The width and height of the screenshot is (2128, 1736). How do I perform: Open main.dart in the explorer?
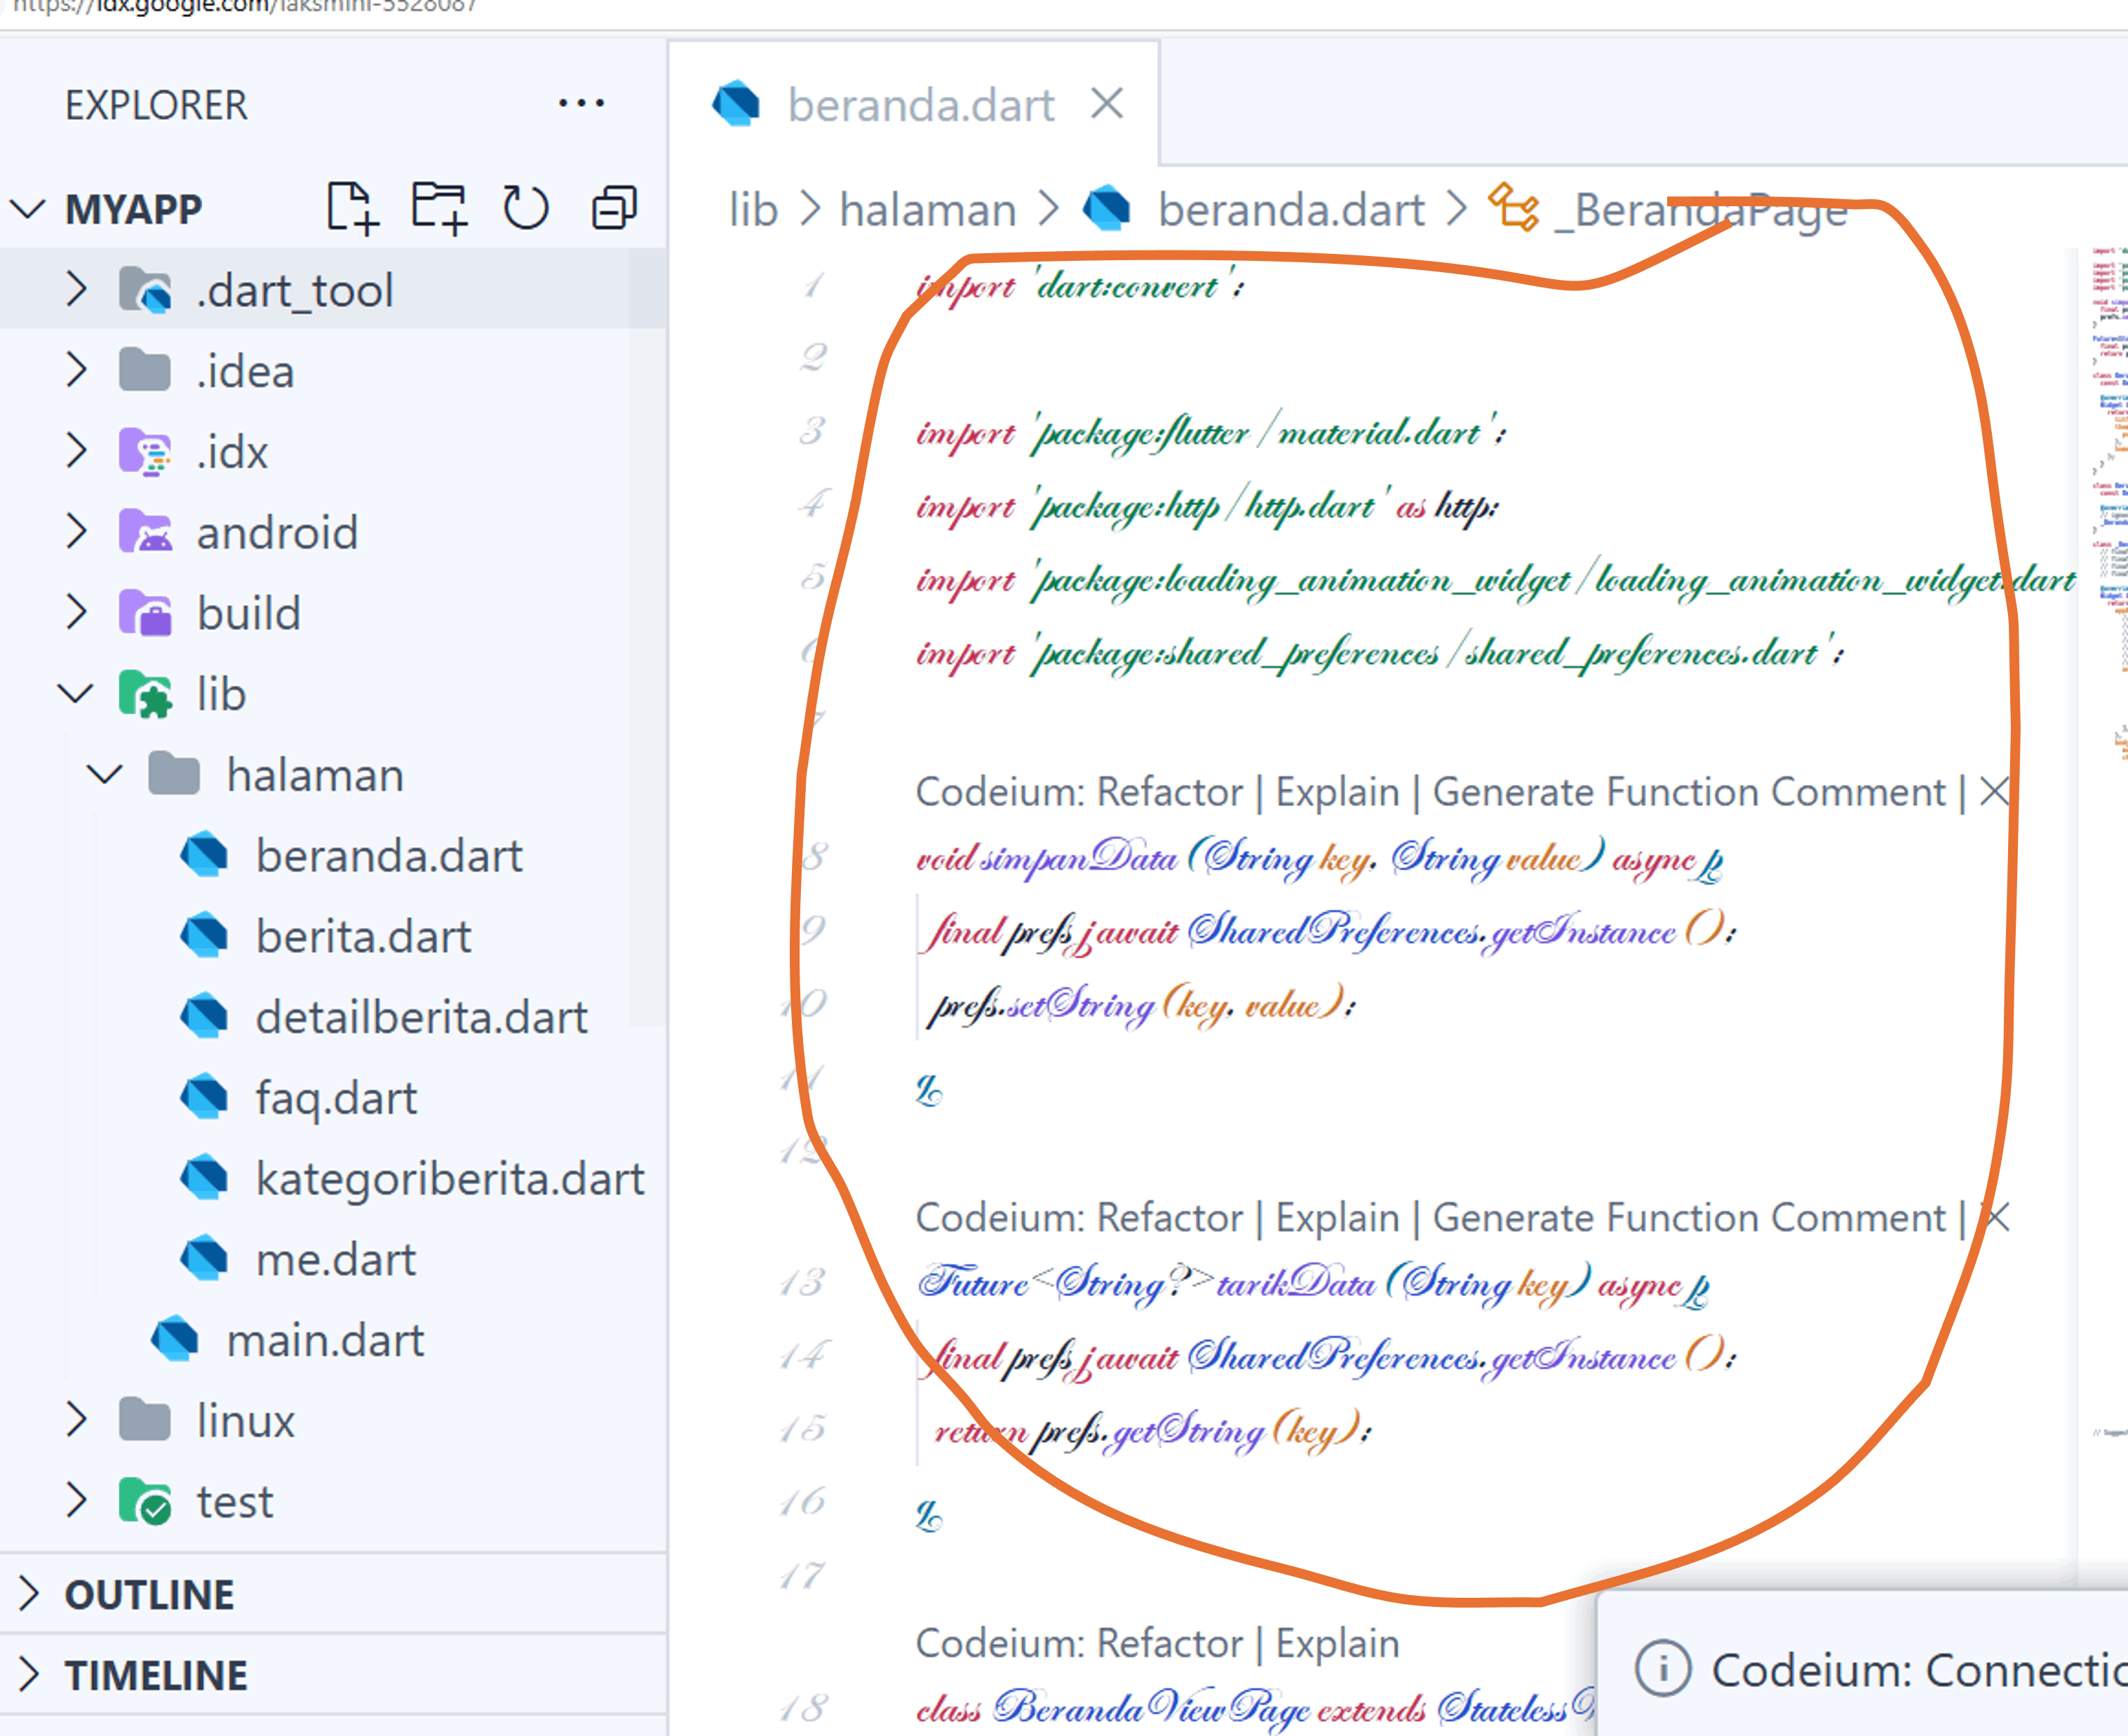pos(325,1340)
